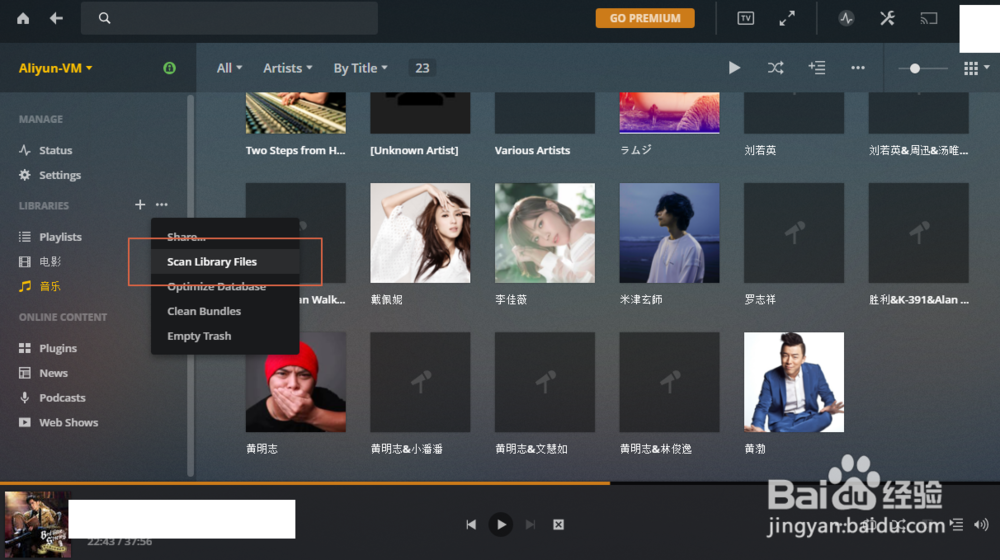Click the sidebar vertical scrollbar
This screenshot has width=1000, height=560.
click(x=190, y=286)
